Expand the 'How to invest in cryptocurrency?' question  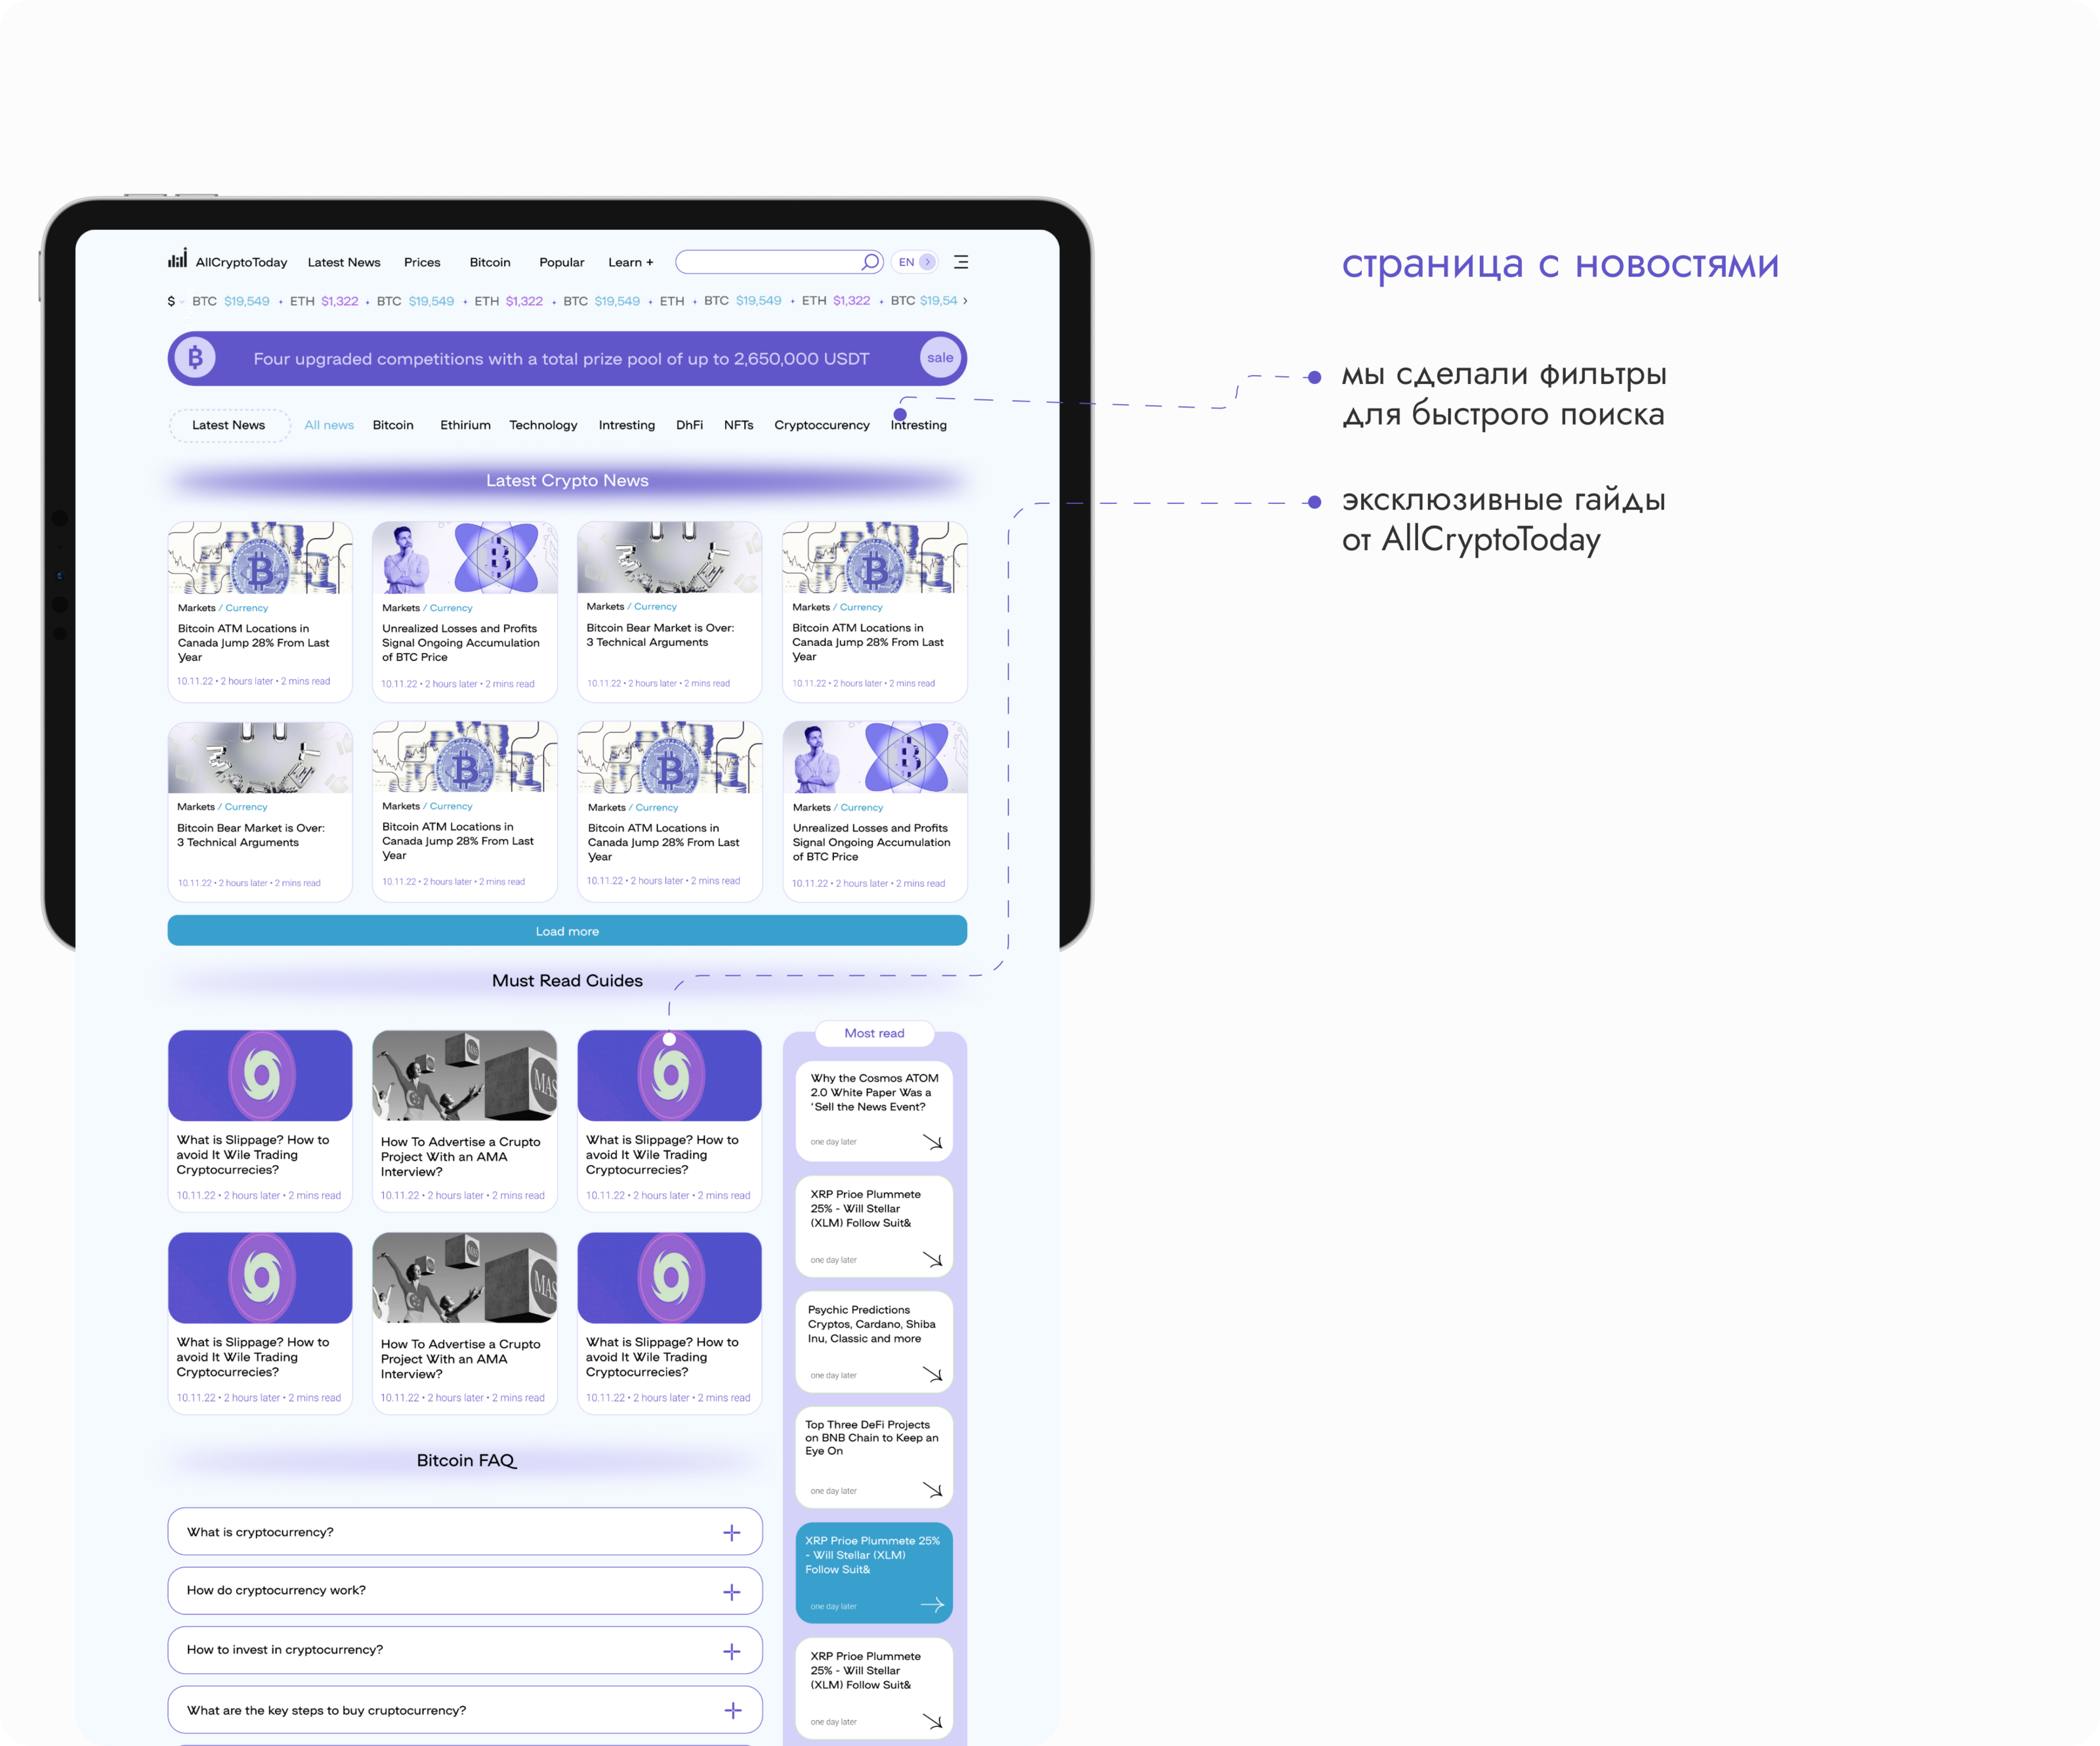pos(732,1652)
